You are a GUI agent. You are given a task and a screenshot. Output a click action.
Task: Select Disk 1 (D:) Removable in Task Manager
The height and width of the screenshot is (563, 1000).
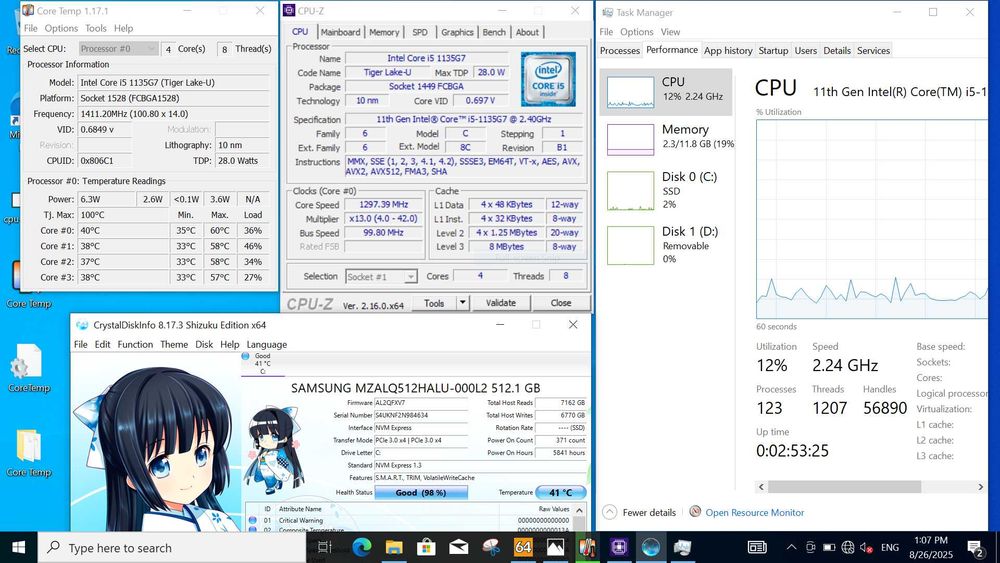coord(667,245)
